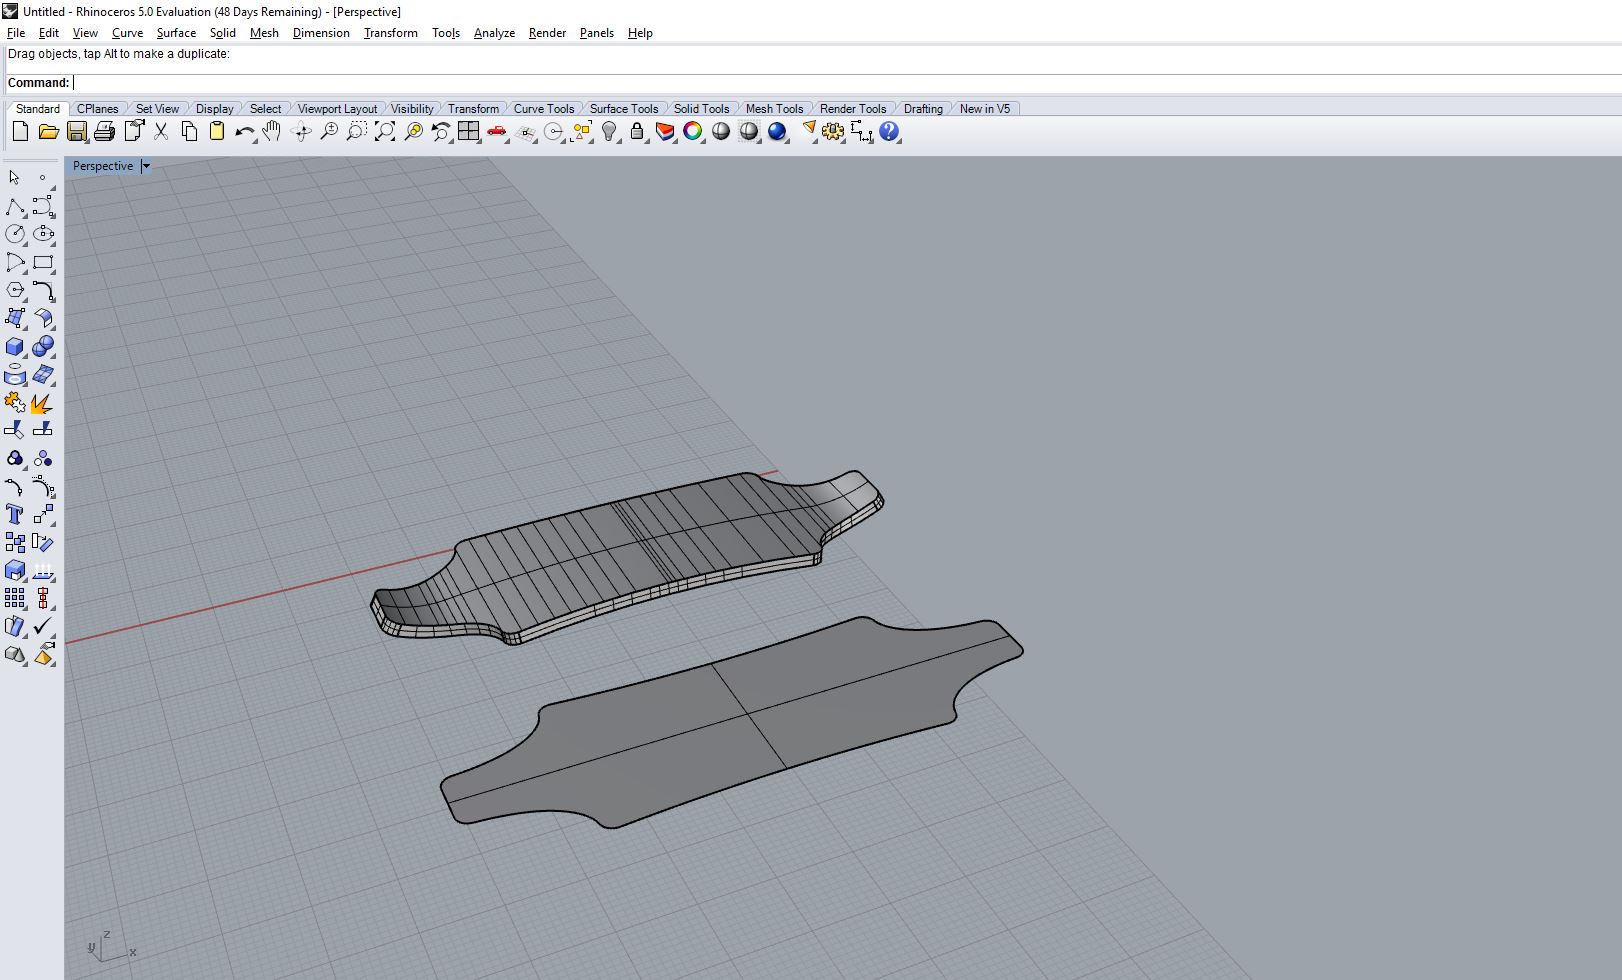The width and height of the screenshot is (1622, 980).
Task: Create a new file with New icon
Action: [x=20, y=131]
